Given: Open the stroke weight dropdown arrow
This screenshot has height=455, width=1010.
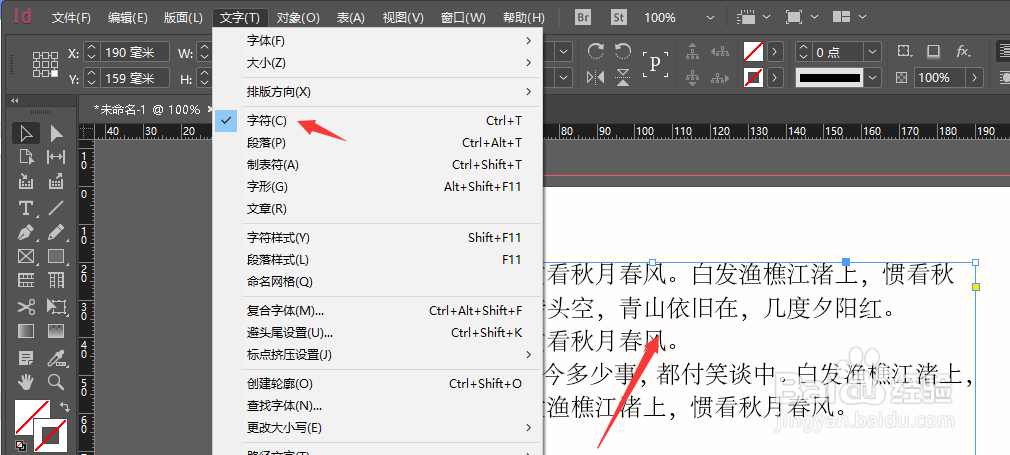Looking at the screenshot, I should tap(873, 52).
